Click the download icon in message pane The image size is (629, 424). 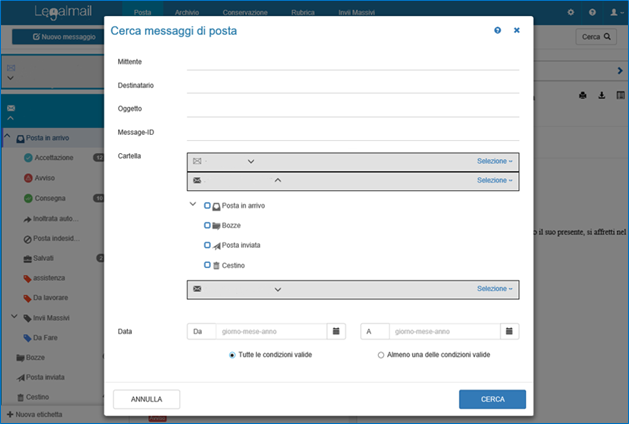click(x=602, y=96)
